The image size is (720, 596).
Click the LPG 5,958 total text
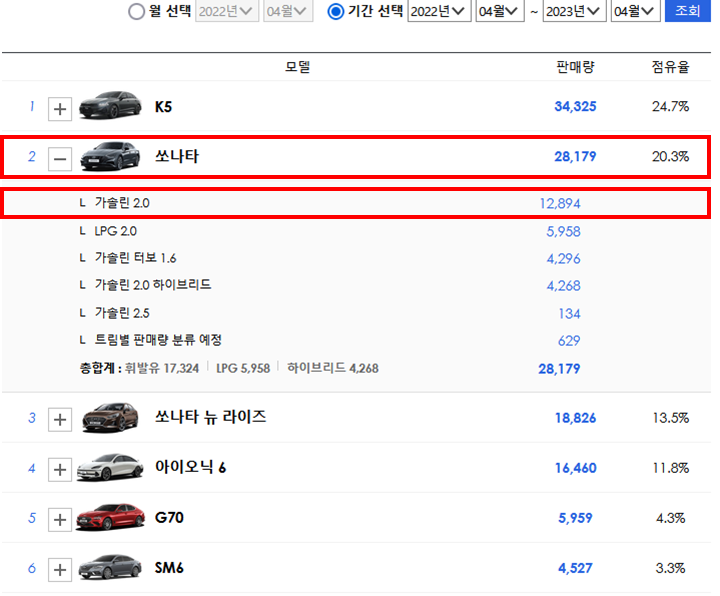(x=243, y=368)
